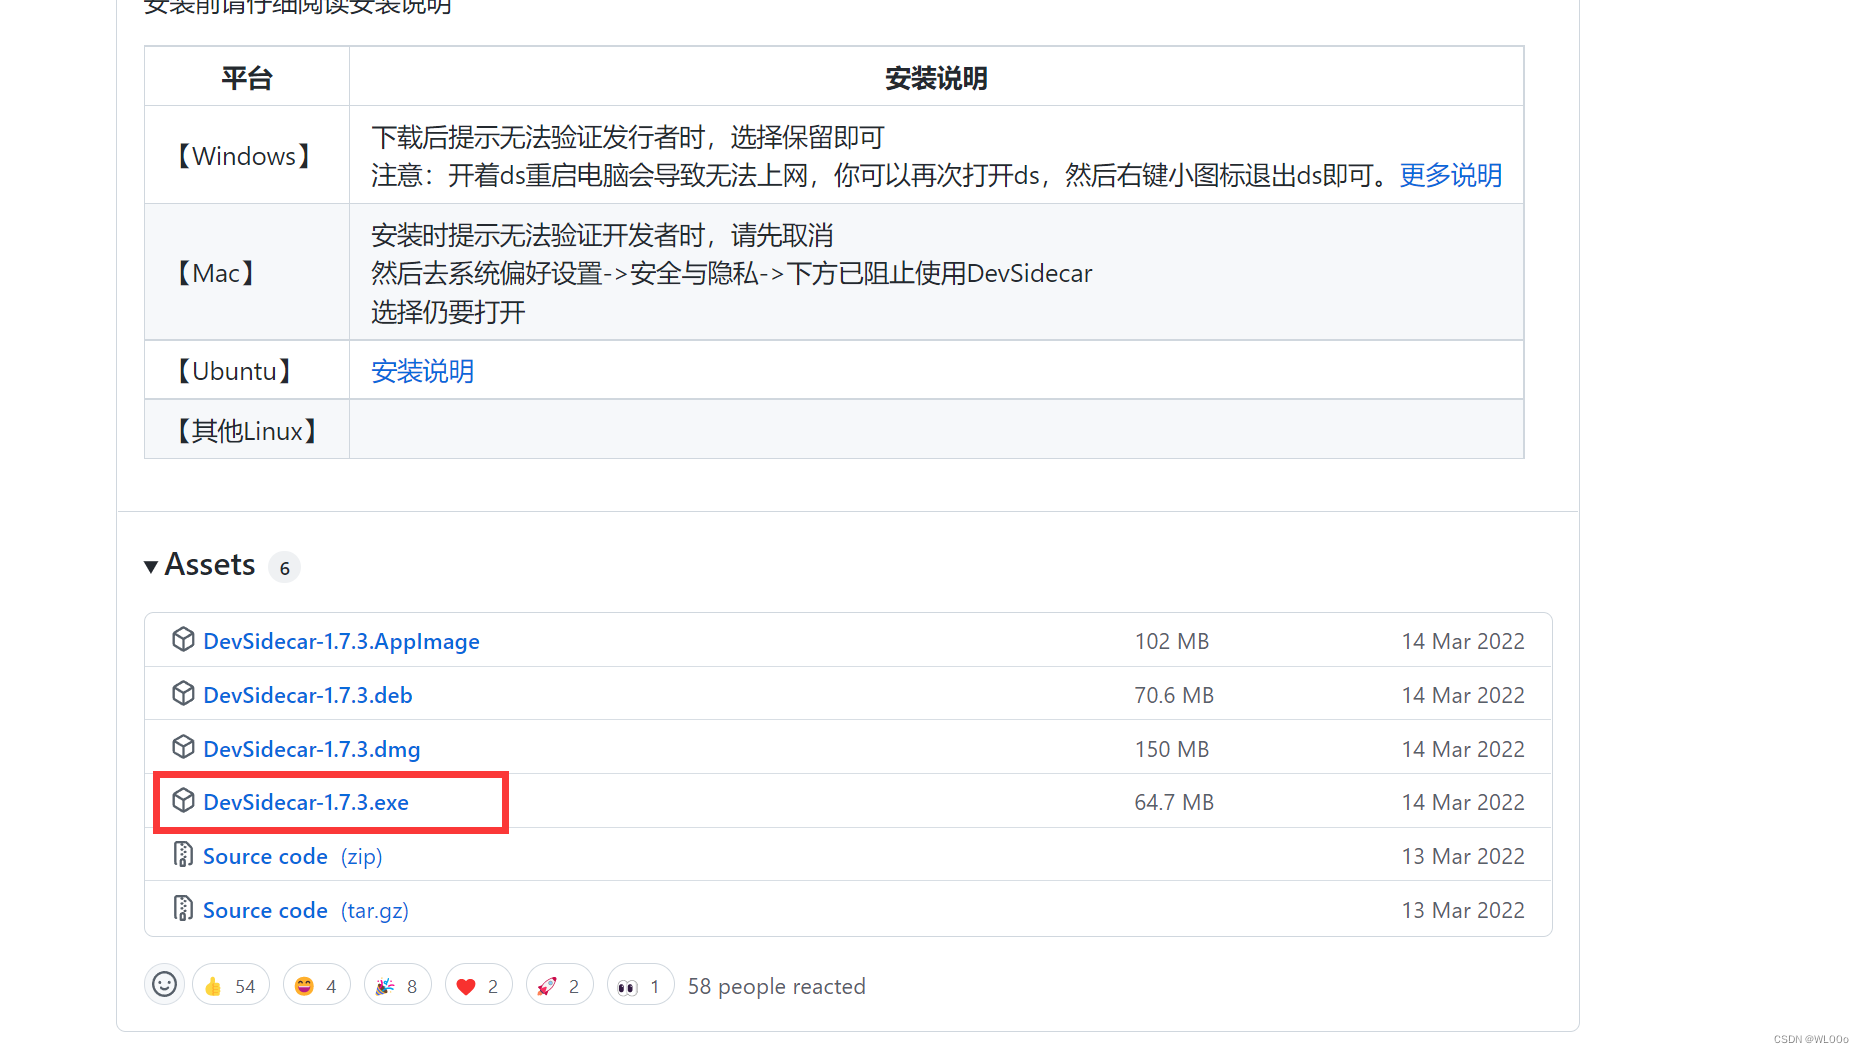Screen dimensions: 1864x1053
Task: Toggle the laughing emoji reaction
Action: pos(316,985)
